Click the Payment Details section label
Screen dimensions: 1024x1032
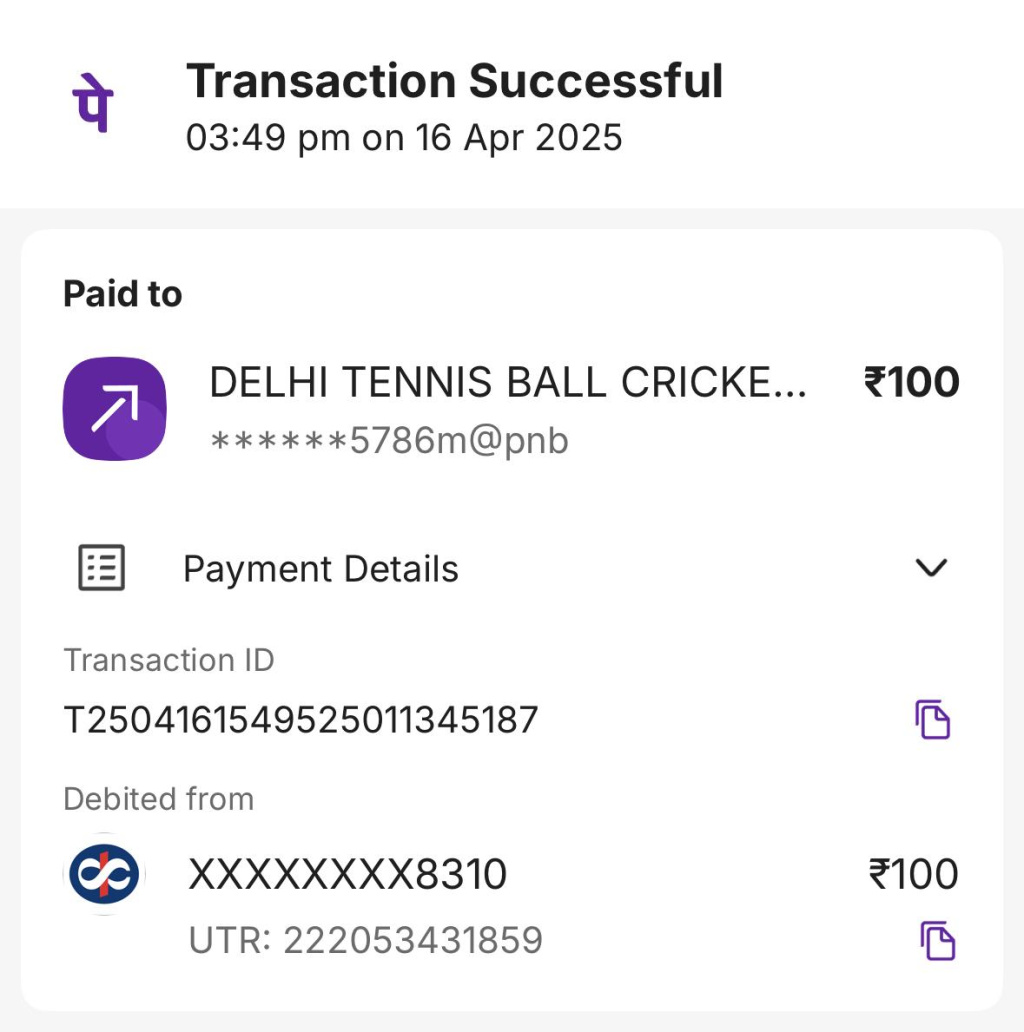coord(320,569)
